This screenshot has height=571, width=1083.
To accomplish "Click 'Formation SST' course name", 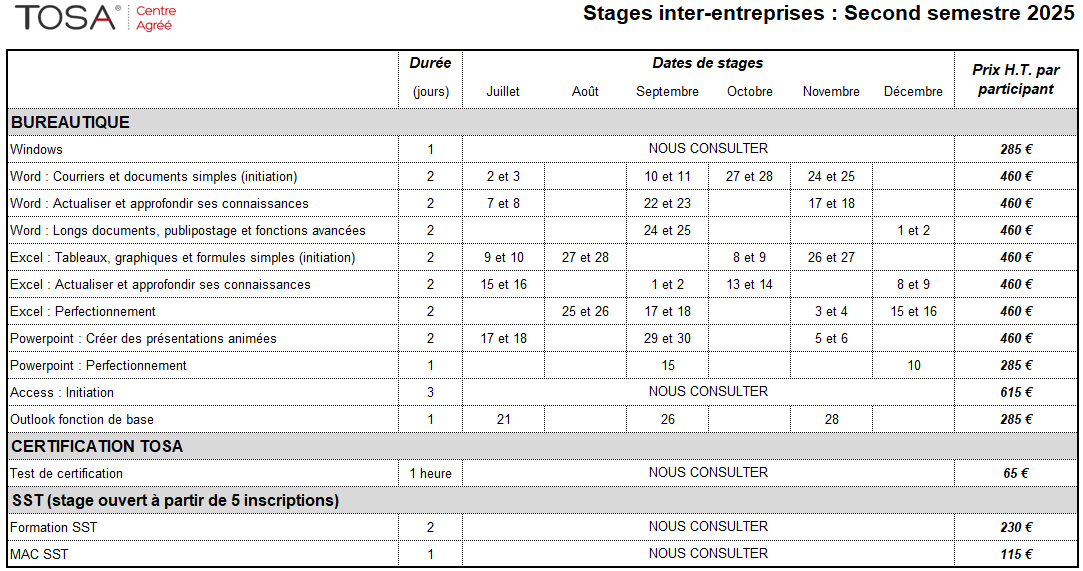I will click(53, 528).
